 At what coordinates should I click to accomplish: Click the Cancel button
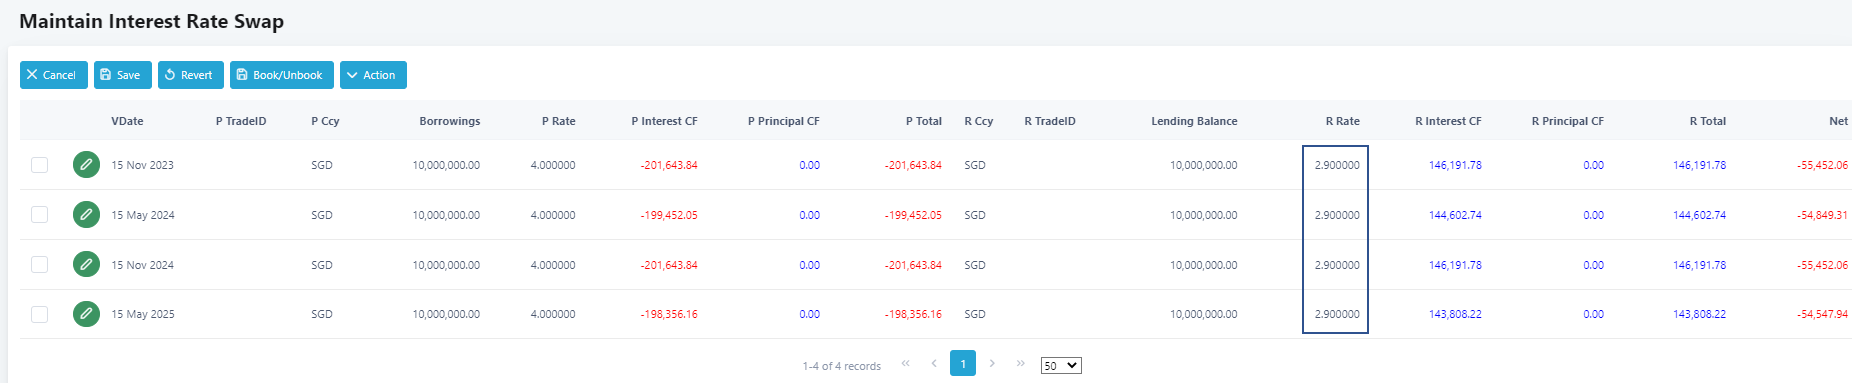tap(54, 75)
